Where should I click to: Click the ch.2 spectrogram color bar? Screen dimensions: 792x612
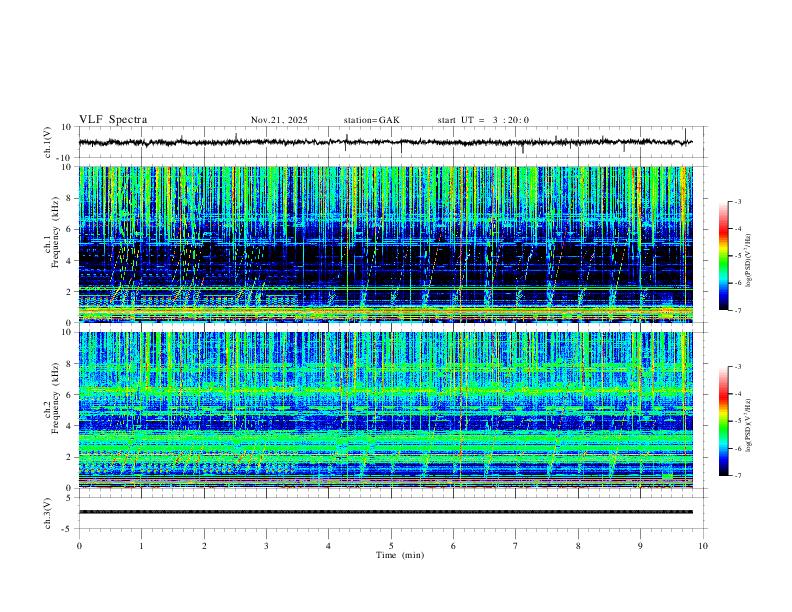click(724, 421)
